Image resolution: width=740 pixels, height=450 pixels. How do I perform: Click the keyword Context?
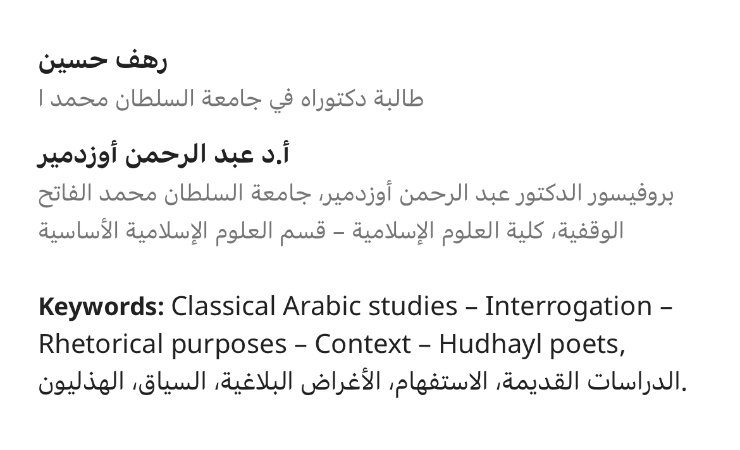point(362,344)
